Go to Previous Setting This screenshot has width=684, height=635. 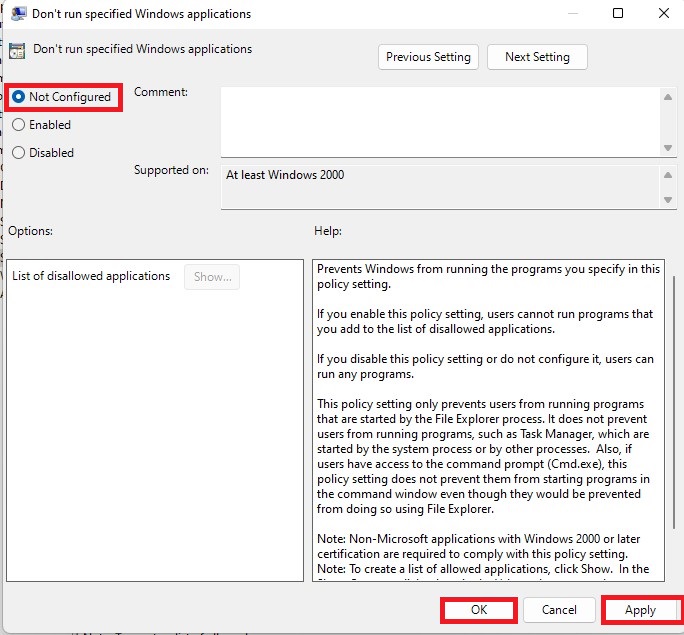[428, 57]
